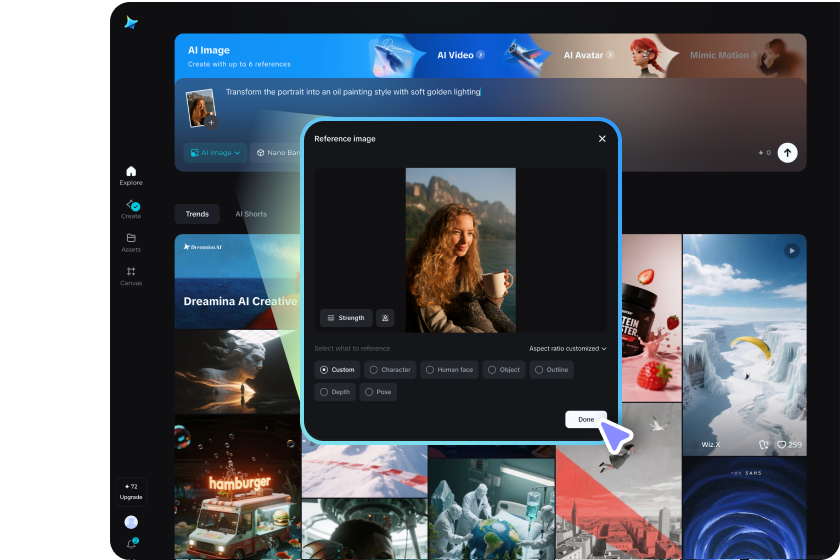
Task: Open the hamburger food truck artwork
Action: click(237, 487)
